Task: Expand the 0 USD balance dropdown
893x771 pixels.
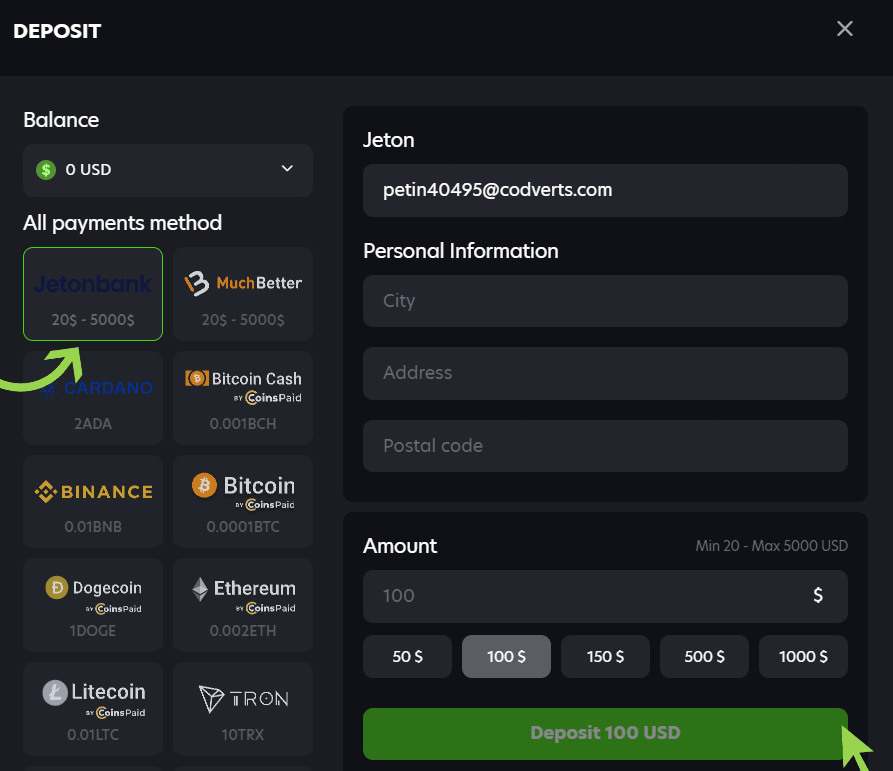Action: point(168,170)
